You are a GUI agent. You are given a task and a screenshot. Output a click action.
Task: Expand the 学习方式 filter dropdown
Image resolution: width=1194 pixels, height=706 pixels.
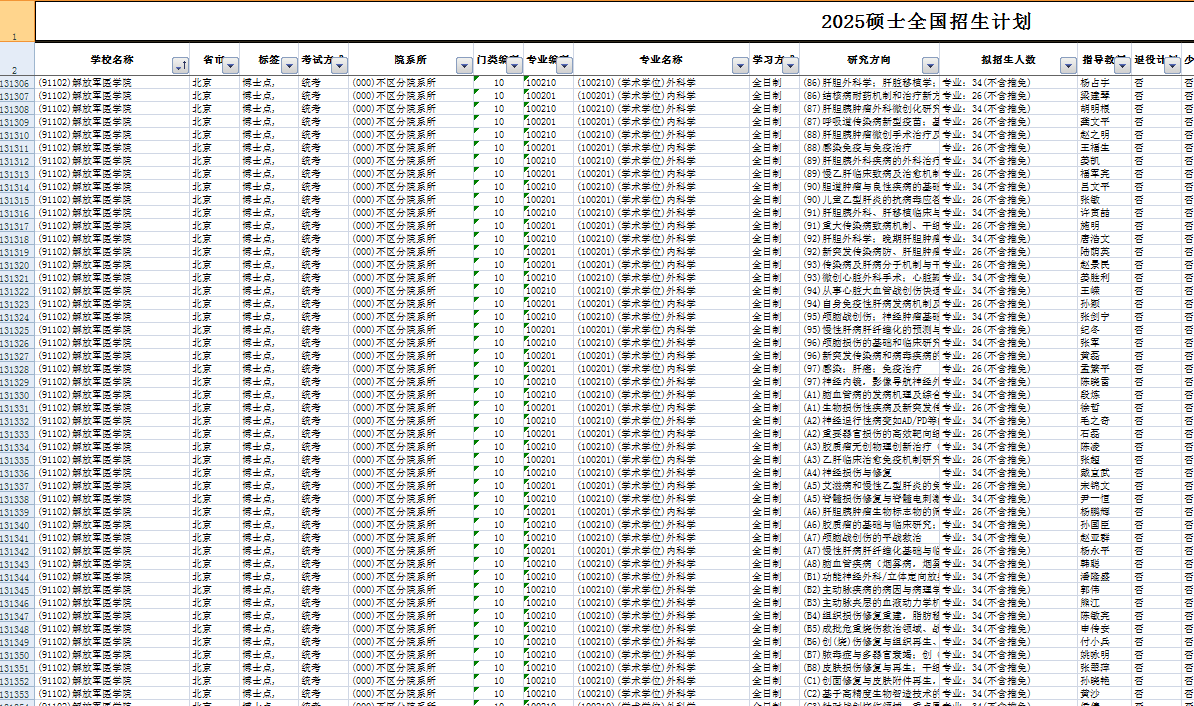pyautogui.click(x=790, y=65)
